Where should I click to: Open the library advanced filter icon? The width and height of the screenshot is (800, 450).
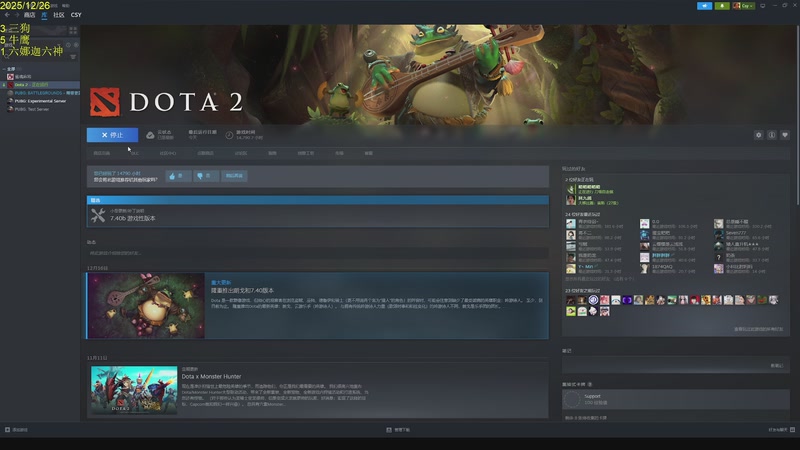(73, 57)
